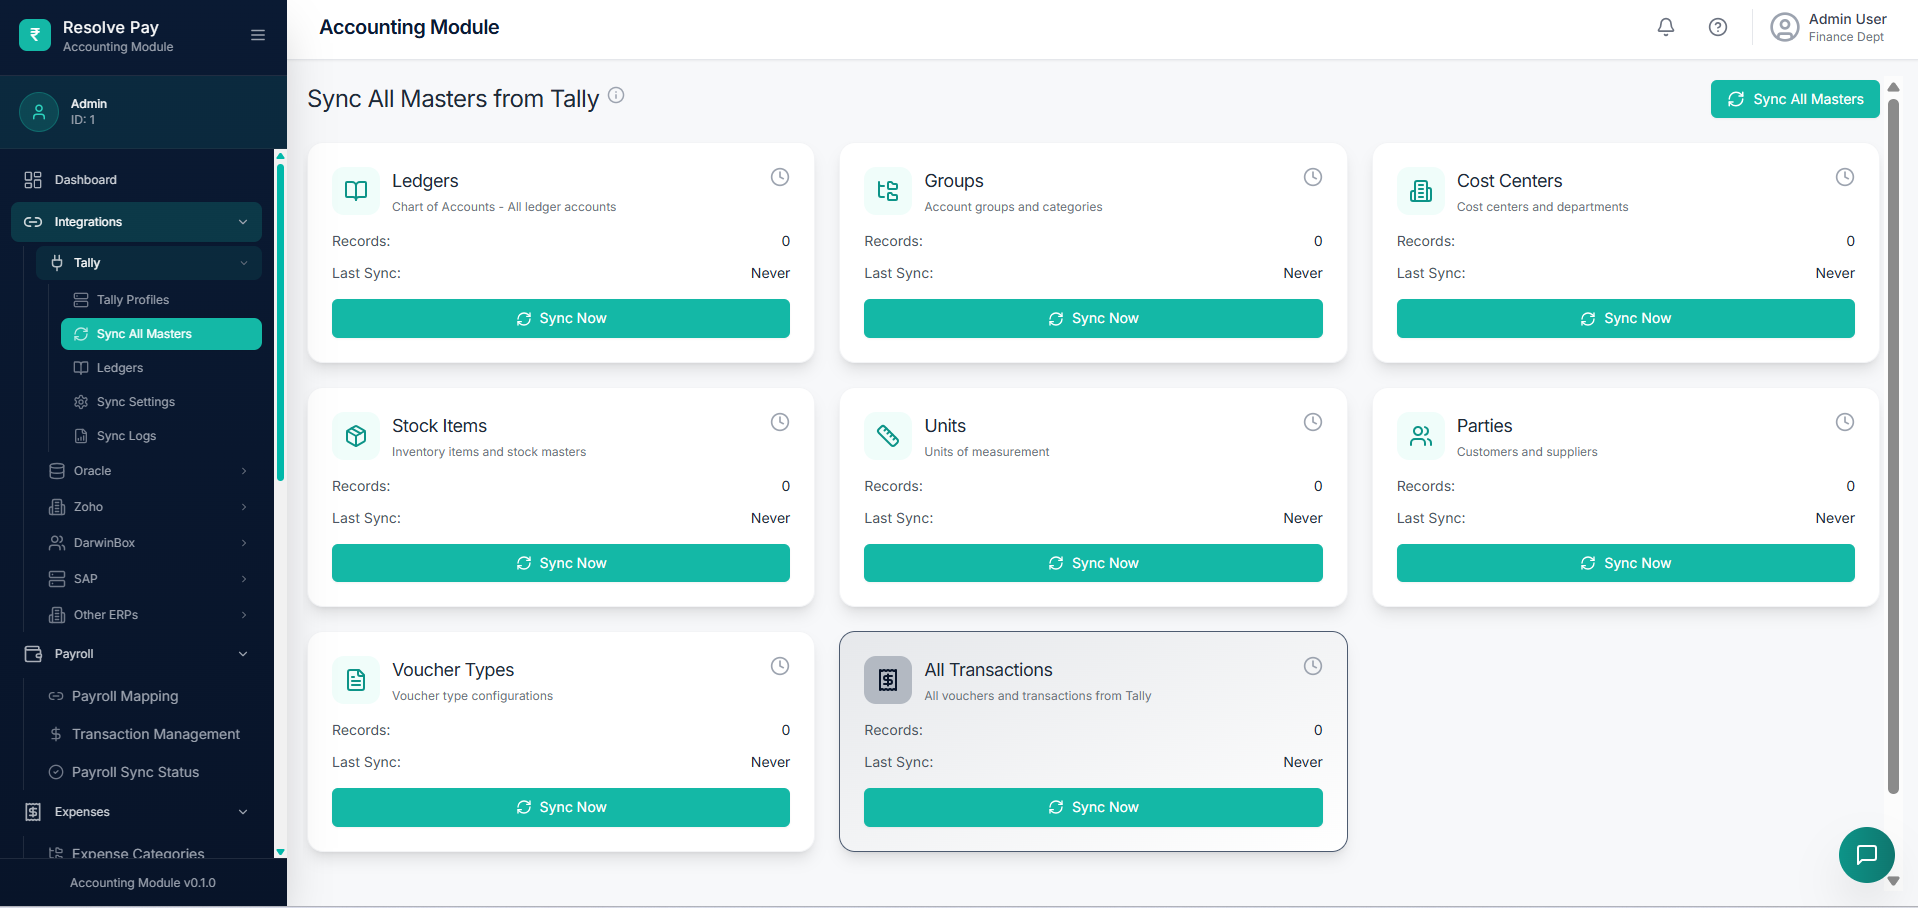The height and width of the screenshot is (908, 1918).
Task: Open the chat bubble widget
Action: point(1867,855)
